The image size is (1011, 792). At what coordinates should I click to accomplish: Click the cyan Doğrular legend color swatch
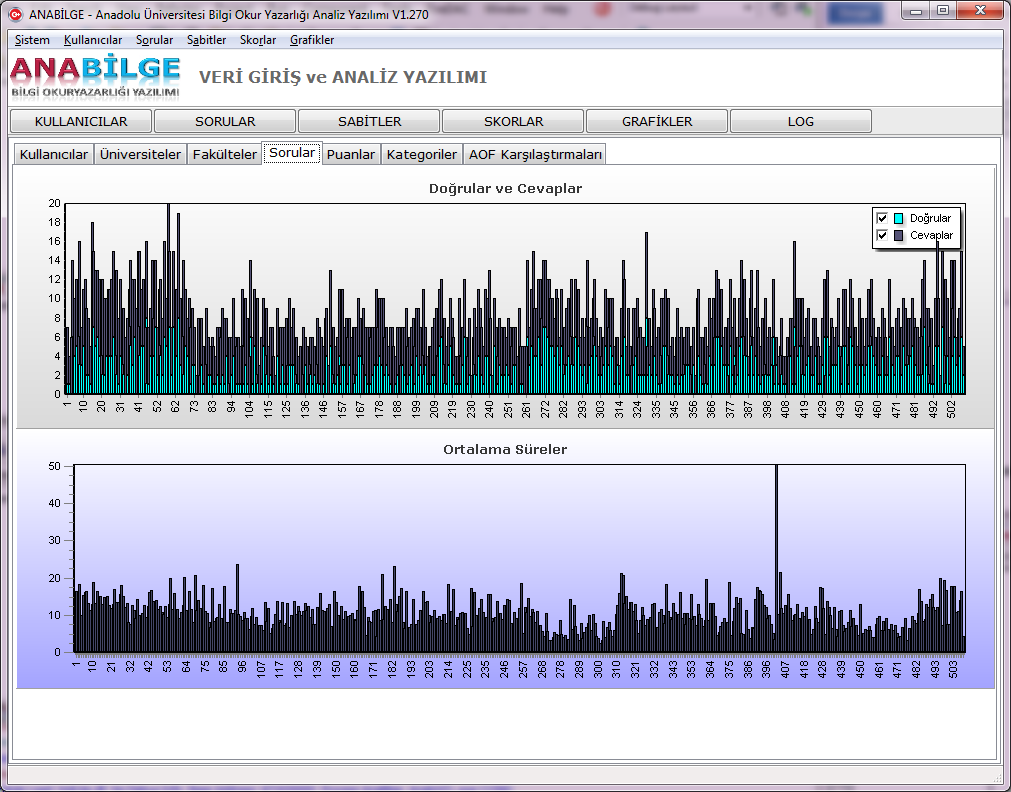click(x=898, y=218)
